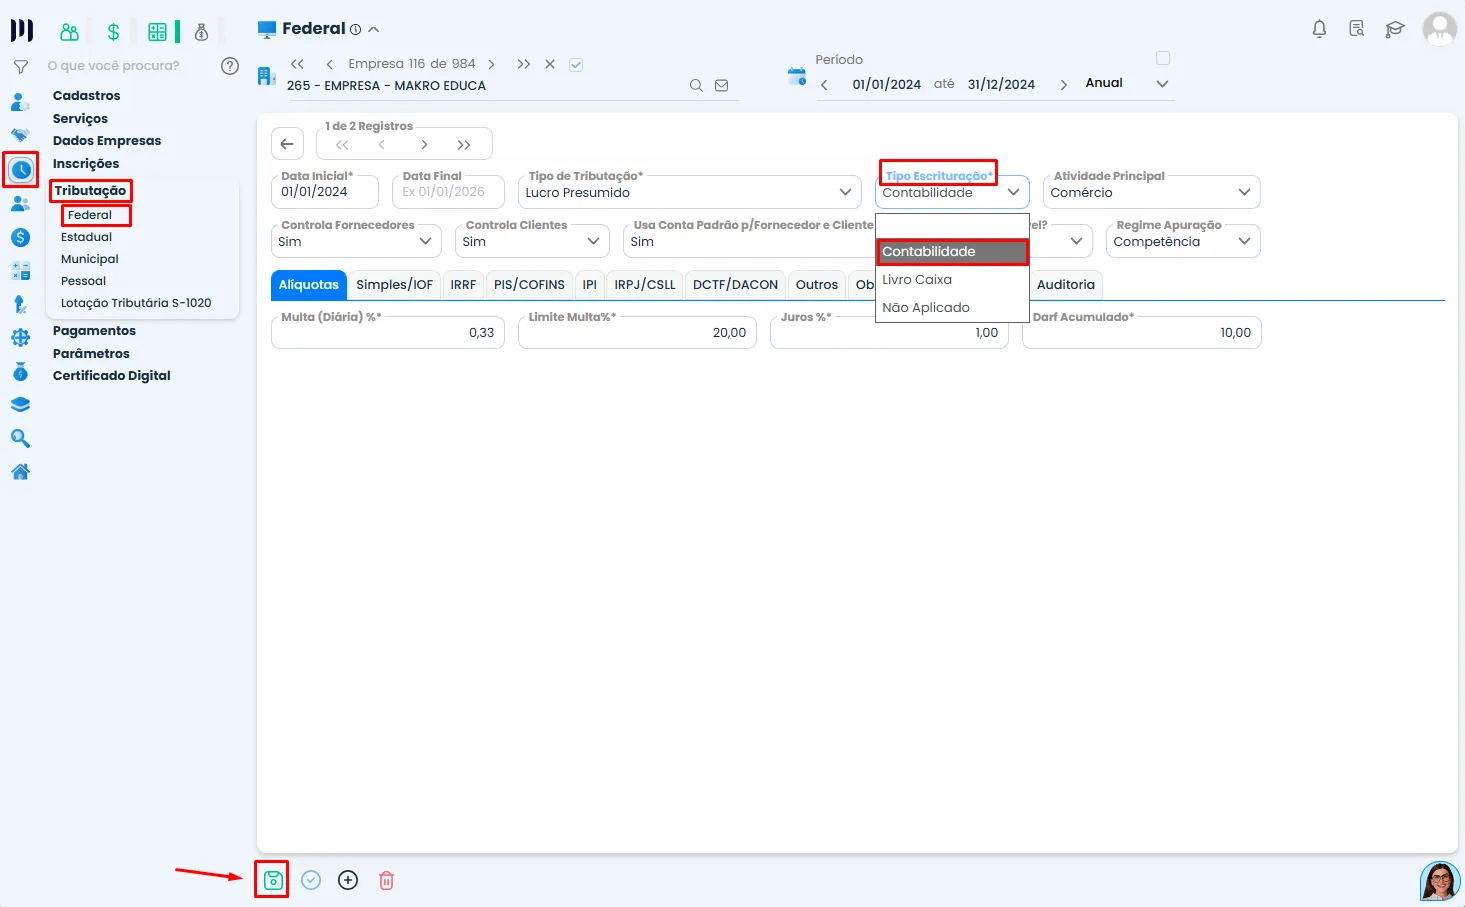This screenshot has width=1465, height=907.
Task: Click the add new record plus icon
Action: click(x=348, y=880)
